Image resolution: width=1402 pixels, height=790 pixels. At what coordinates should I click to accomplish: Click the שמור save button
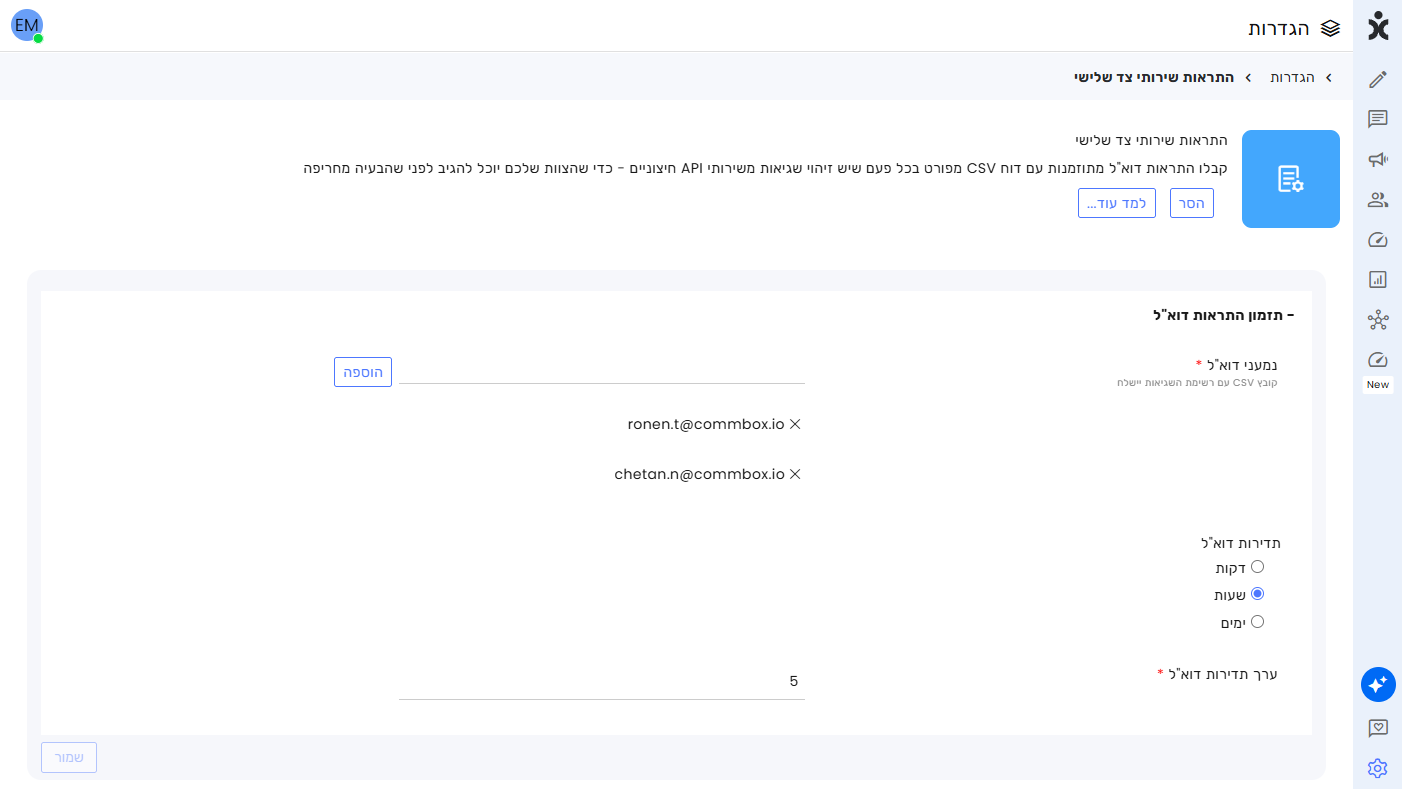point(69,757)
